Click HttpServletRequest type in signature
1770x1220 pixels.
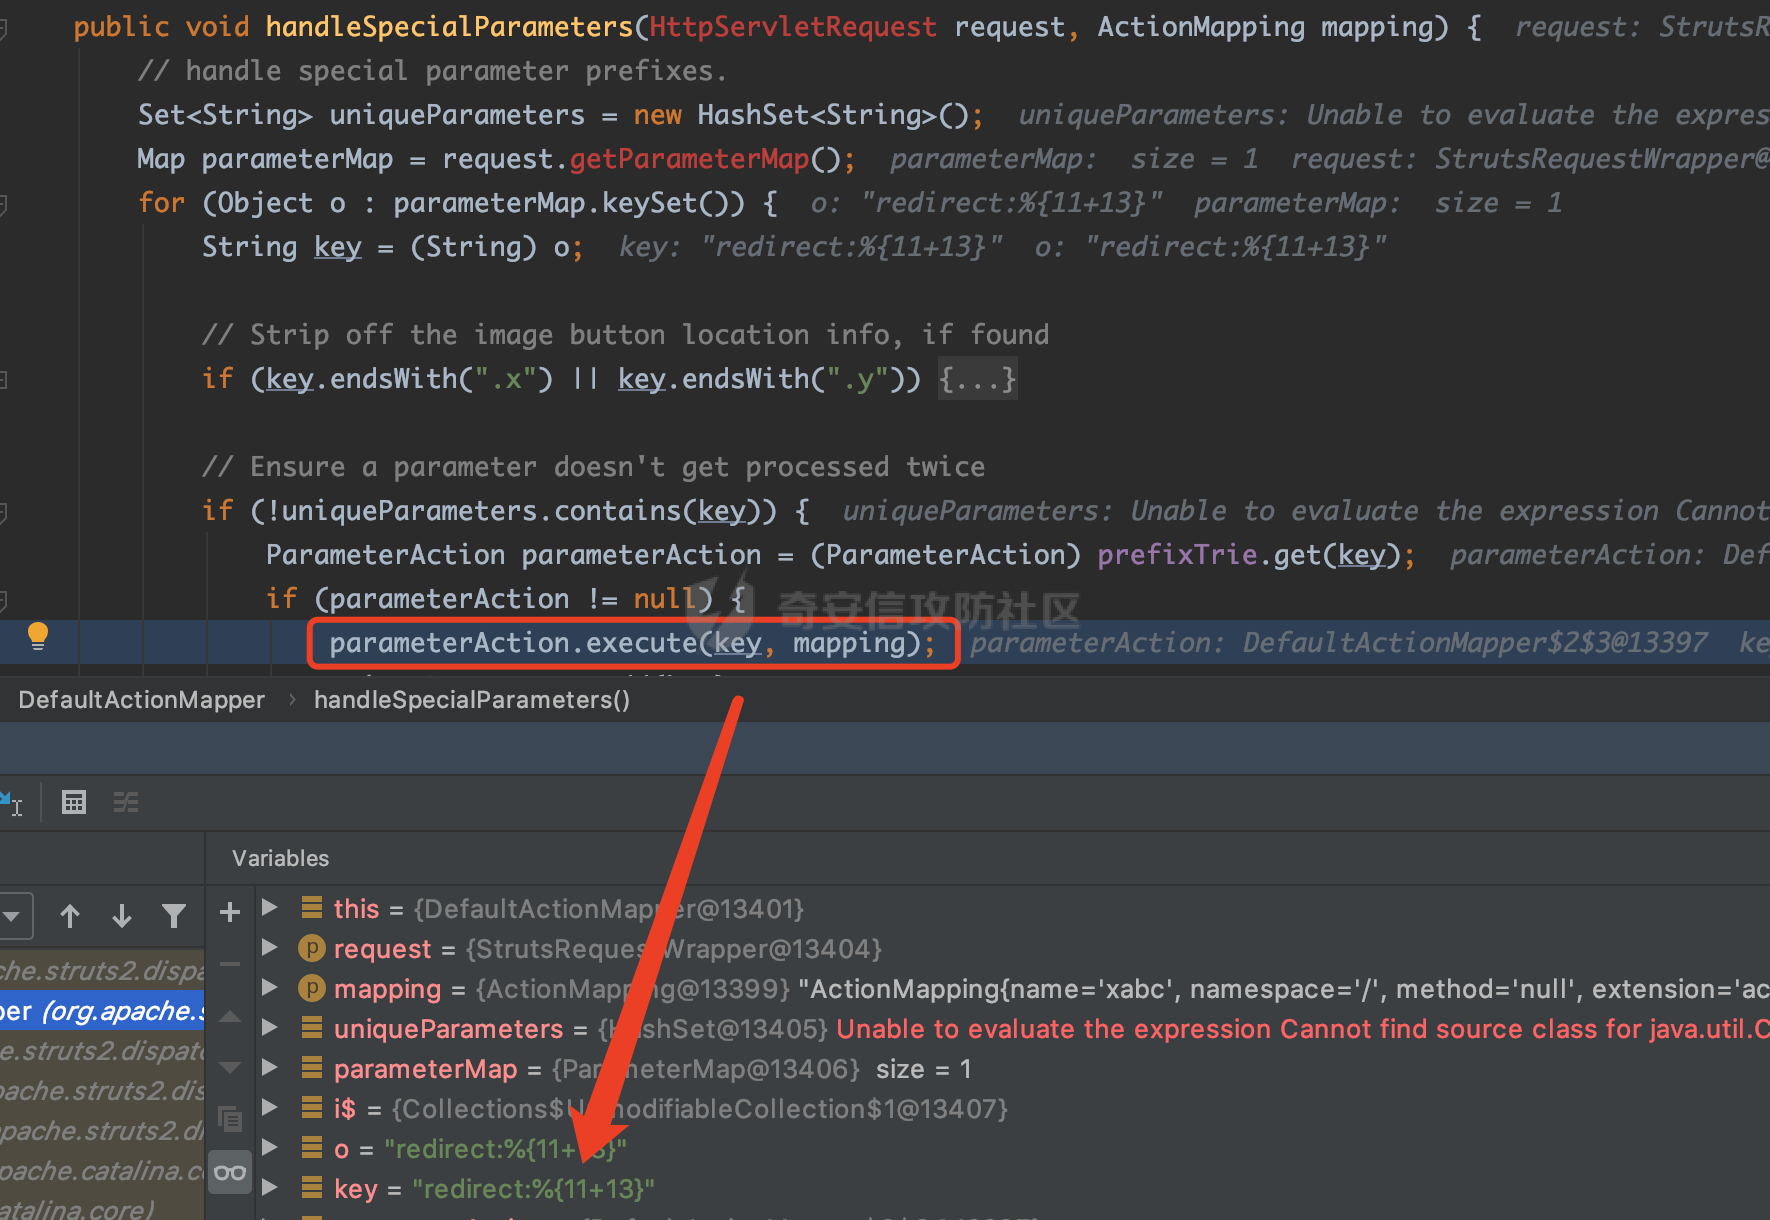click(x=793, y=27)
